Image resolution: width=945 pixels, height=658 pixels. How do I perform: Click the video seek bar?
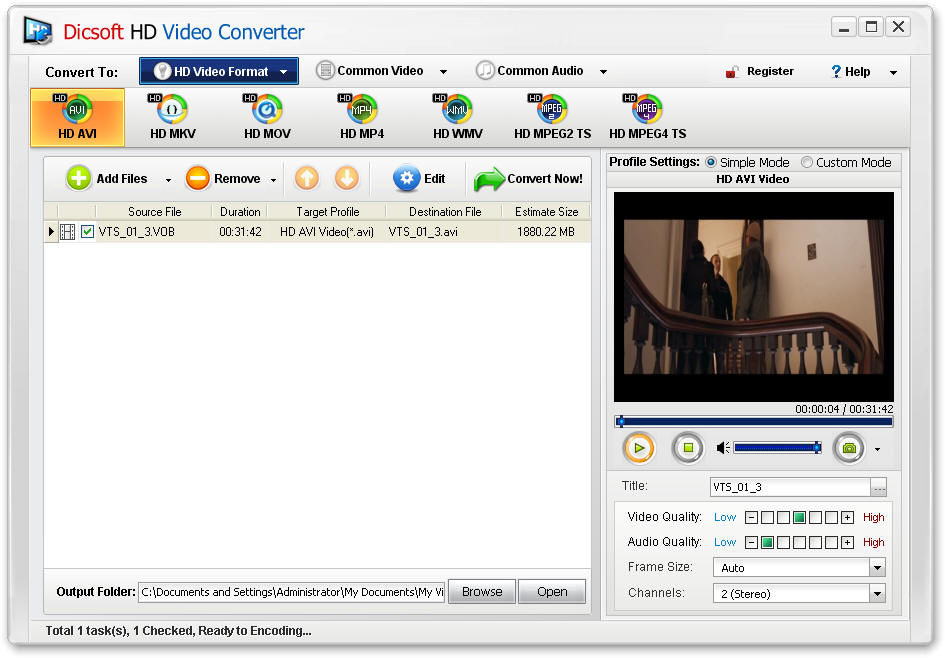pyautogui.click(x=753, y=422)
